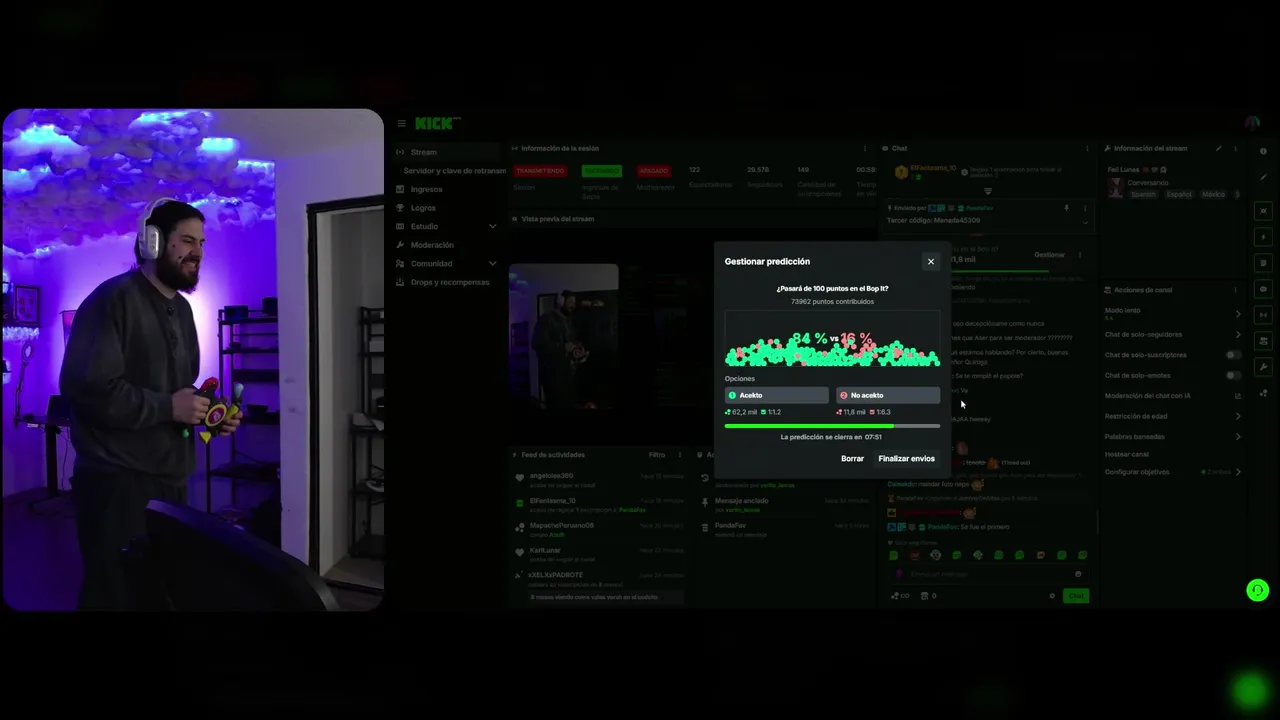Open the Stream sidebar section

(x=447, y=152)
